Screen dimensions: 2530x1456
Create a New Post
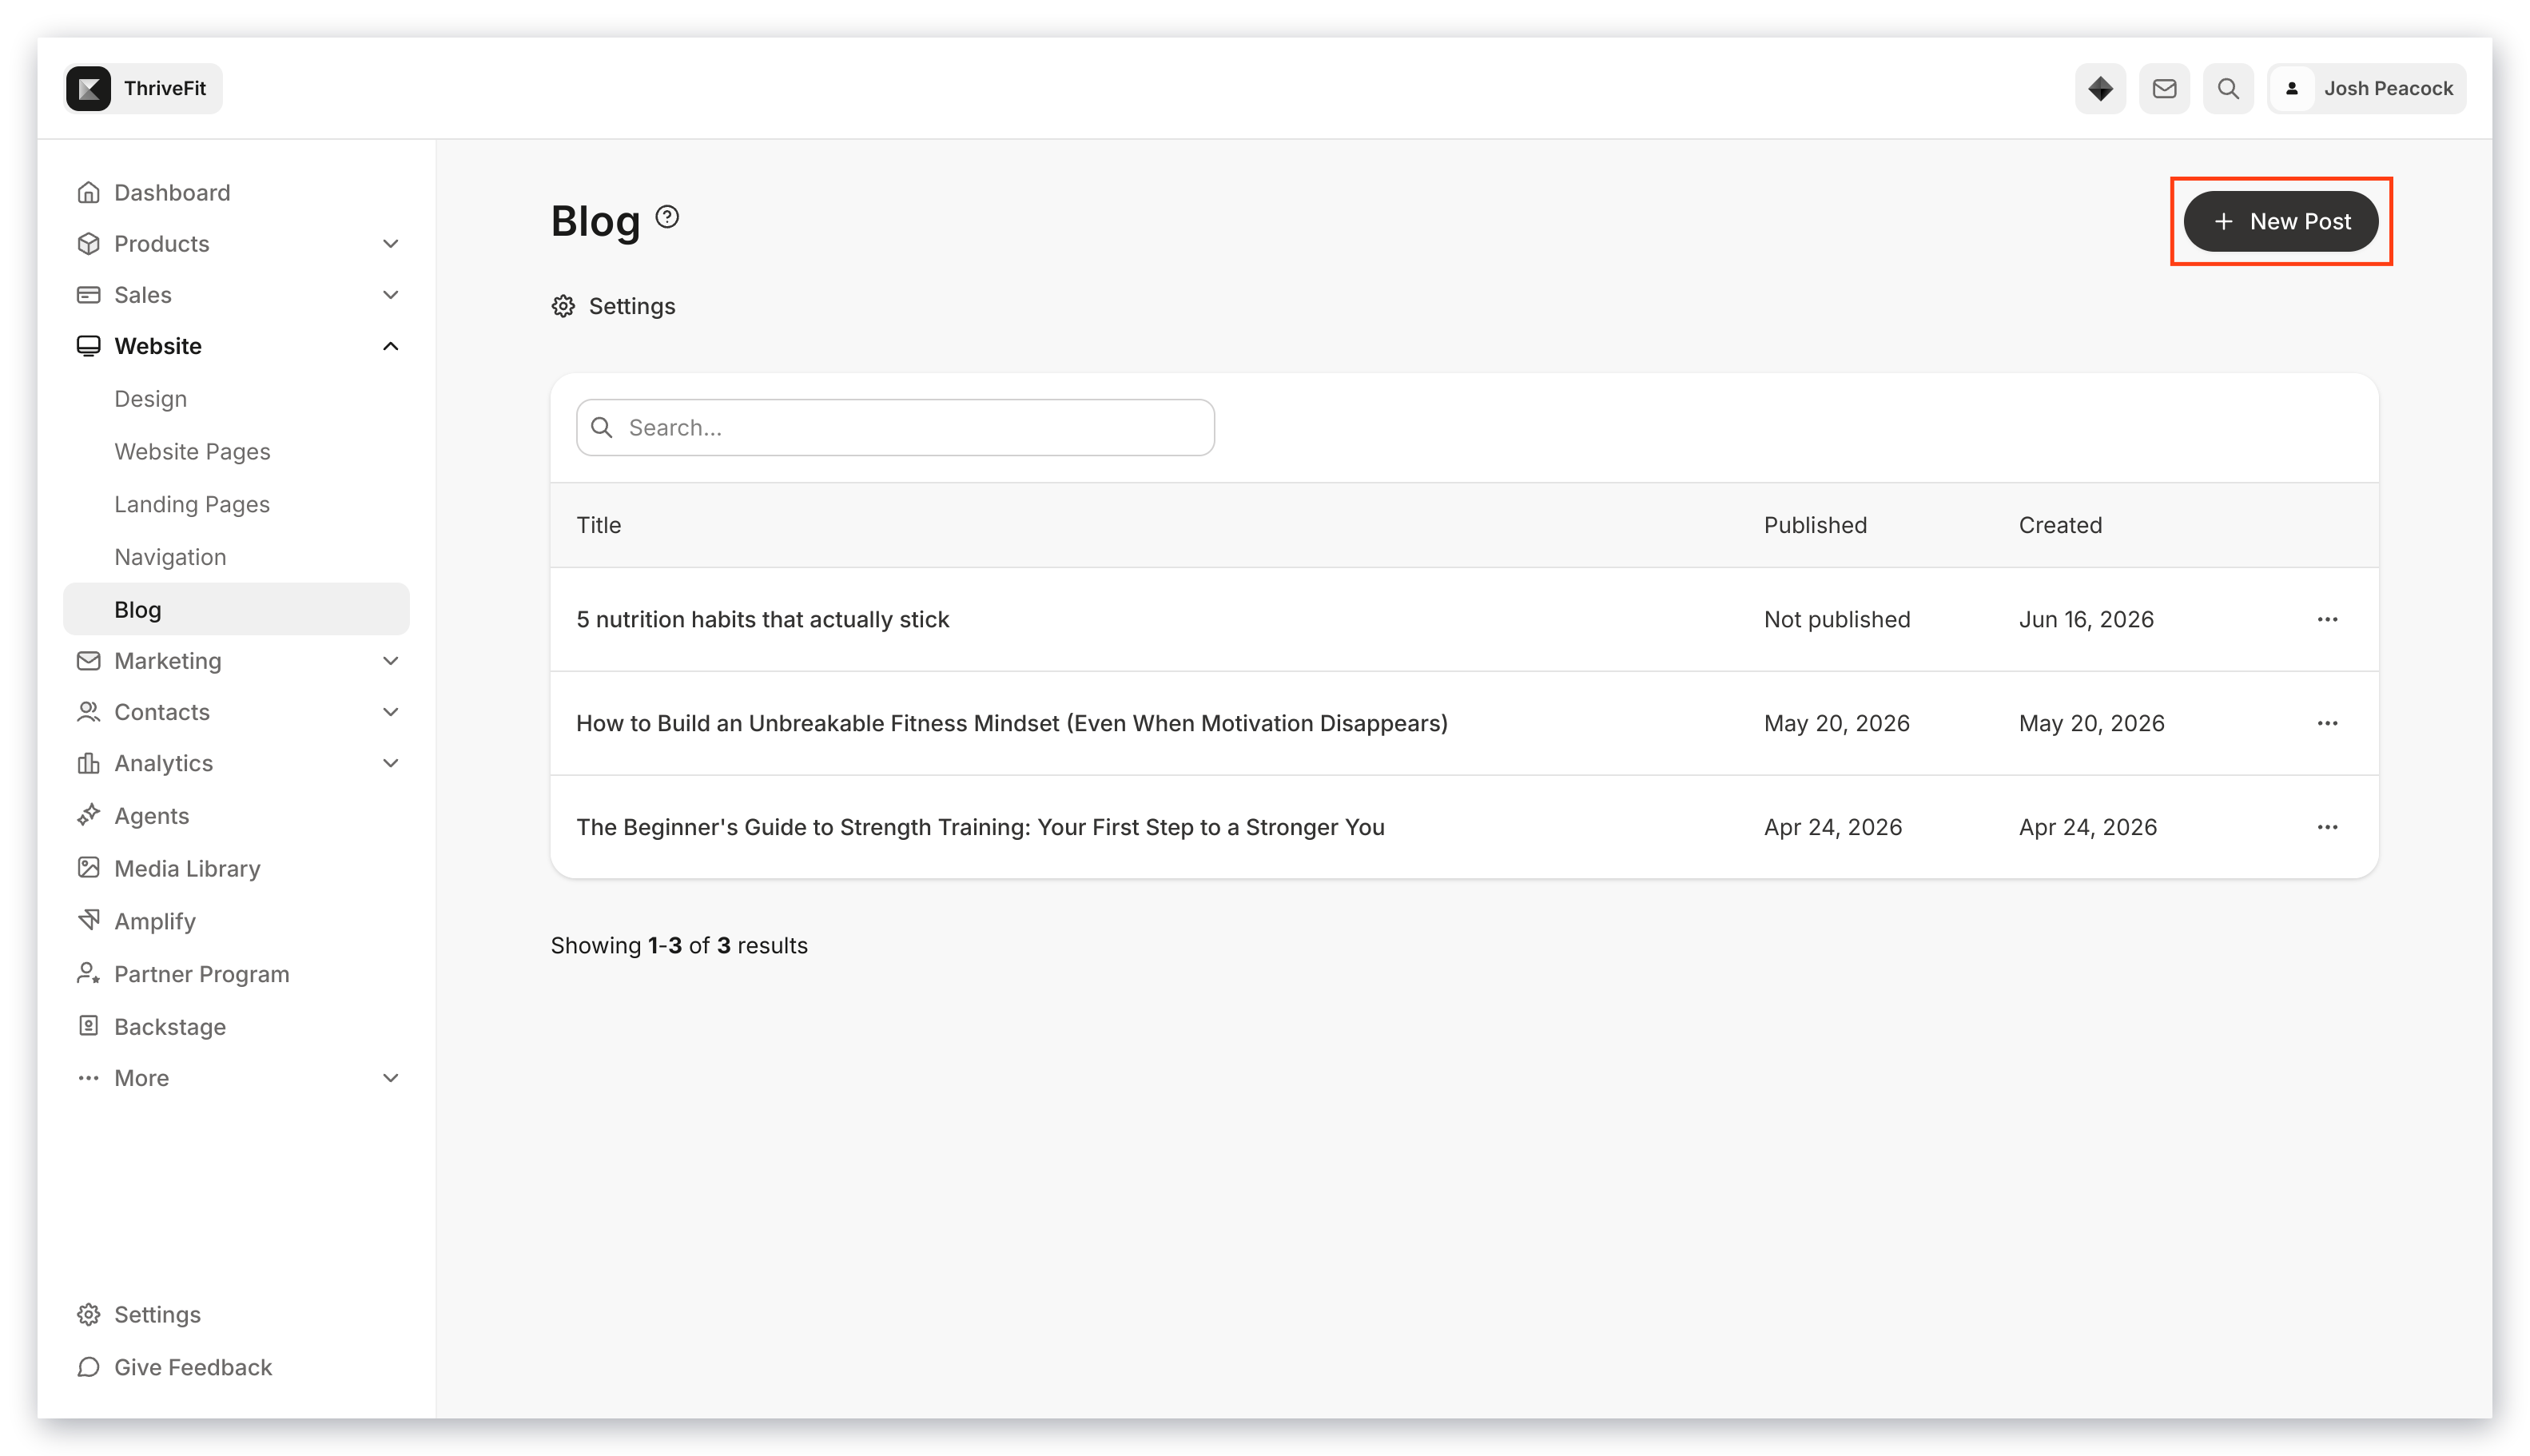point(2279,221)
